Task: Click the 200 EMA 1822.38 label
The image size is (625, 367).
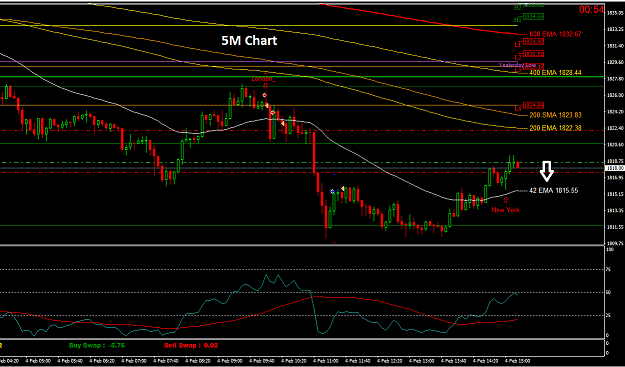Action: point(555,128)
